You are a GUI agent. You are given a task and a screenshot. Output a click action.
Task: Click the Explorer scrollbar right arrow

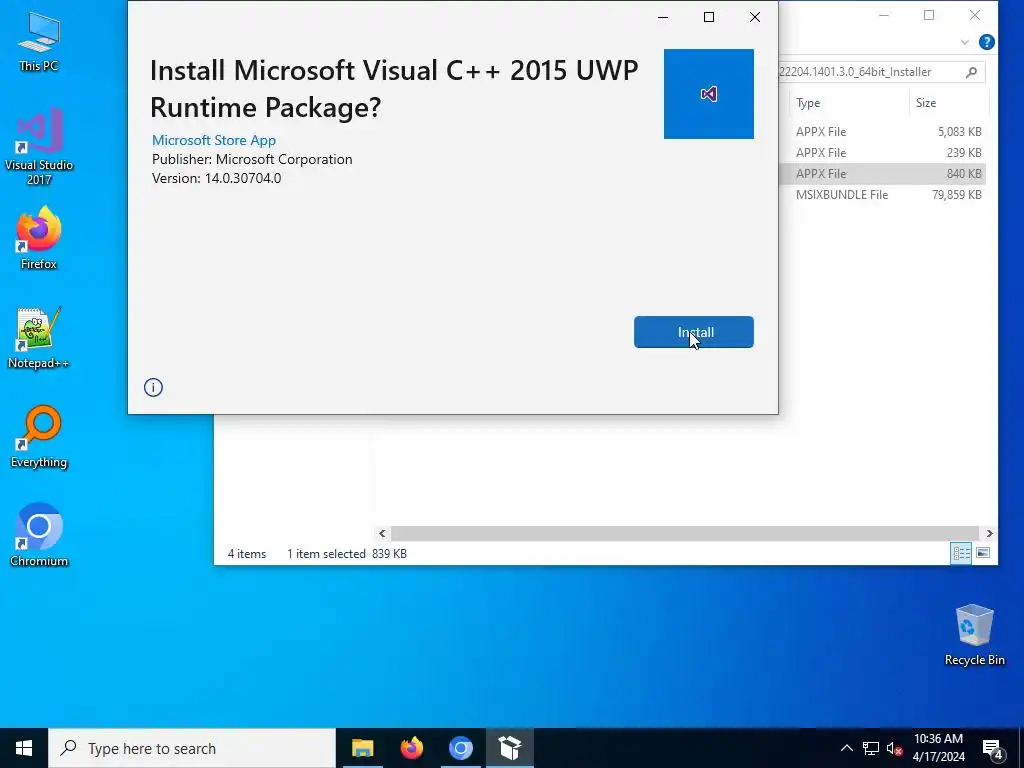click(989, 534)
